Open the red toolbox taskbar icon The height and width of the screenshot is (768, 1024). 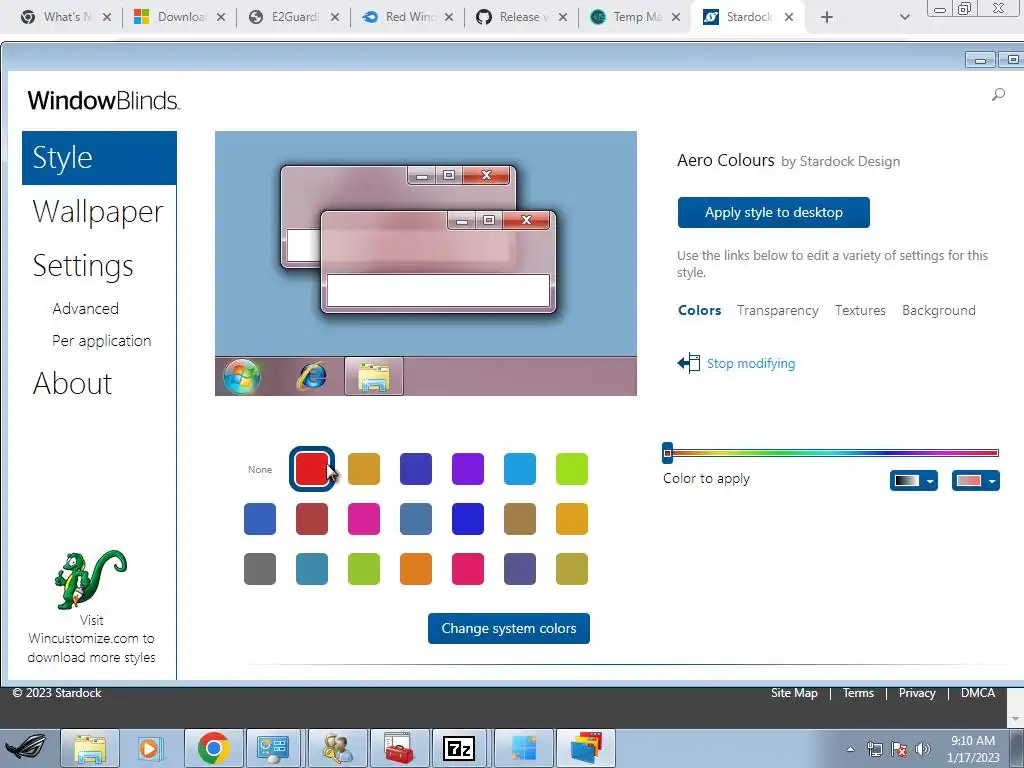tap(398, 748)
